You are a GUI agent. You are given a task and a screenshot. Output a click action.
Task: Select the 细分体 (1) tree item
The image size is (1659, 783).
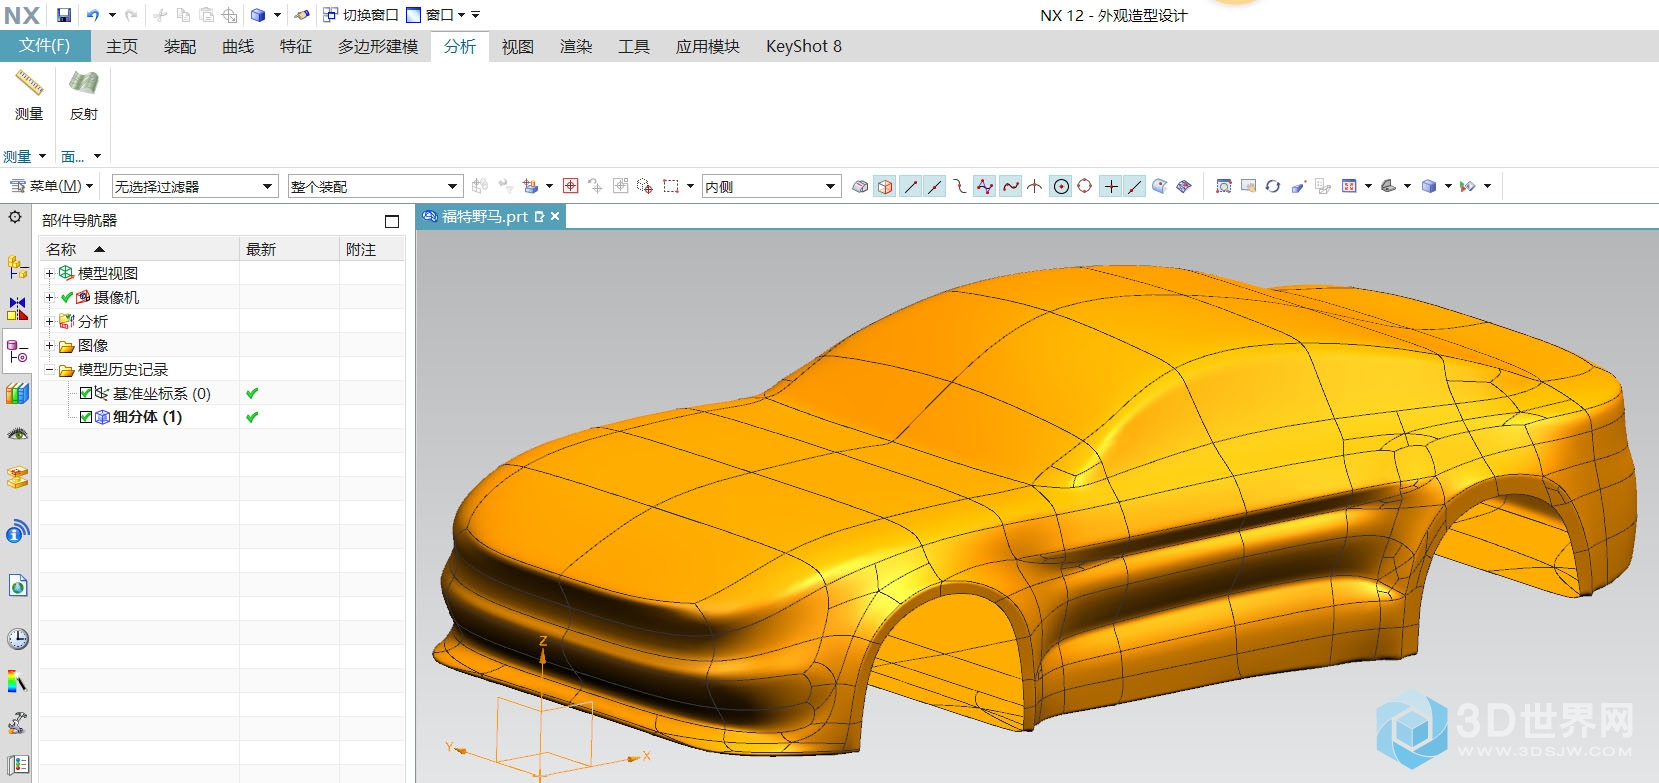click(147, 417)
